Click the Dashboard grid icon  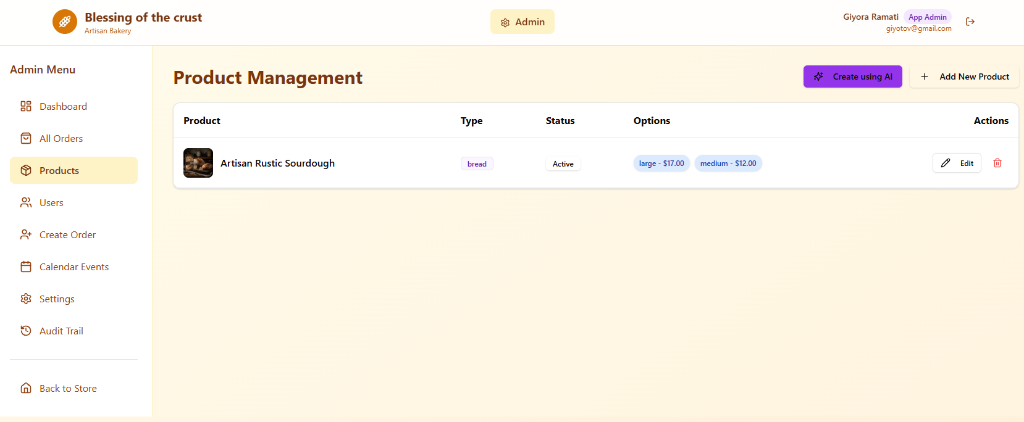point(26,106)
